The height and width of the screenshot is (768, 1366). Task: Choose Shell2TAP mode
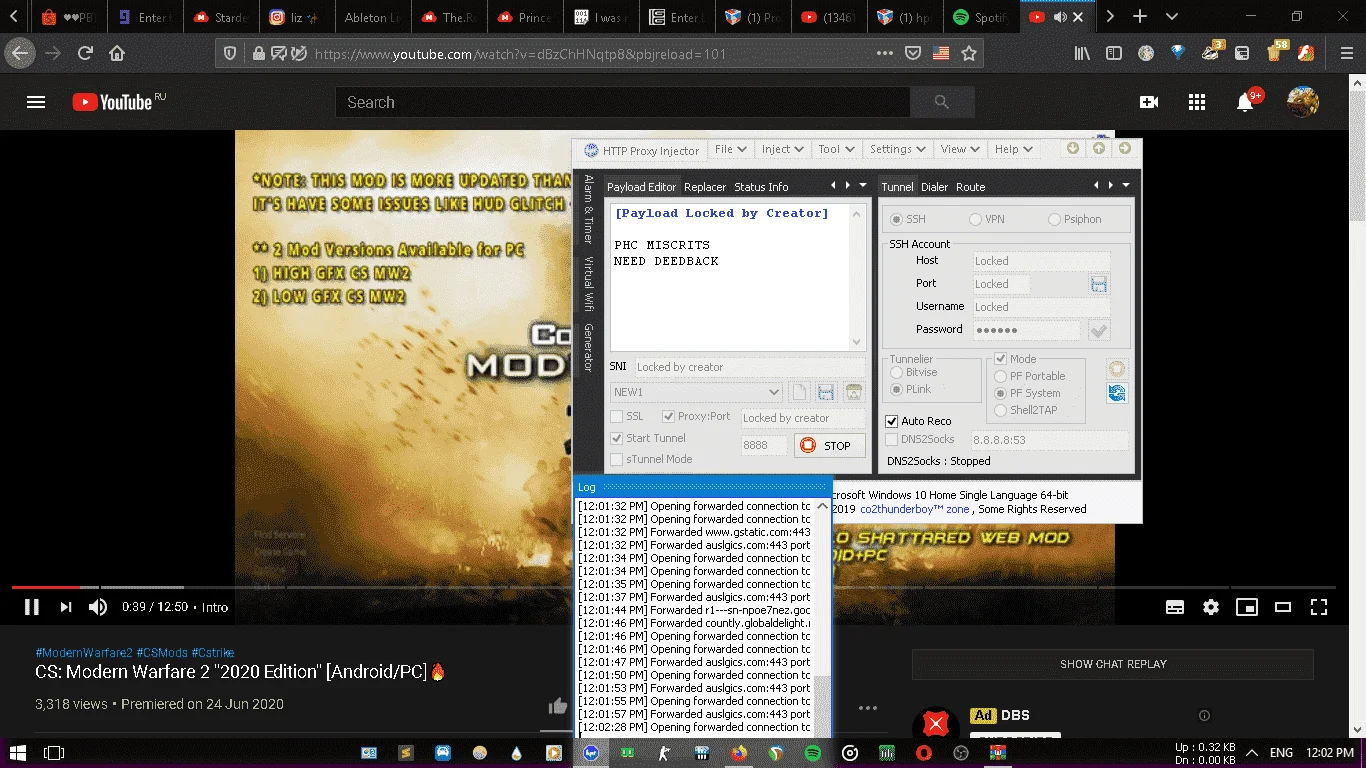click(x=1026, y=410)
